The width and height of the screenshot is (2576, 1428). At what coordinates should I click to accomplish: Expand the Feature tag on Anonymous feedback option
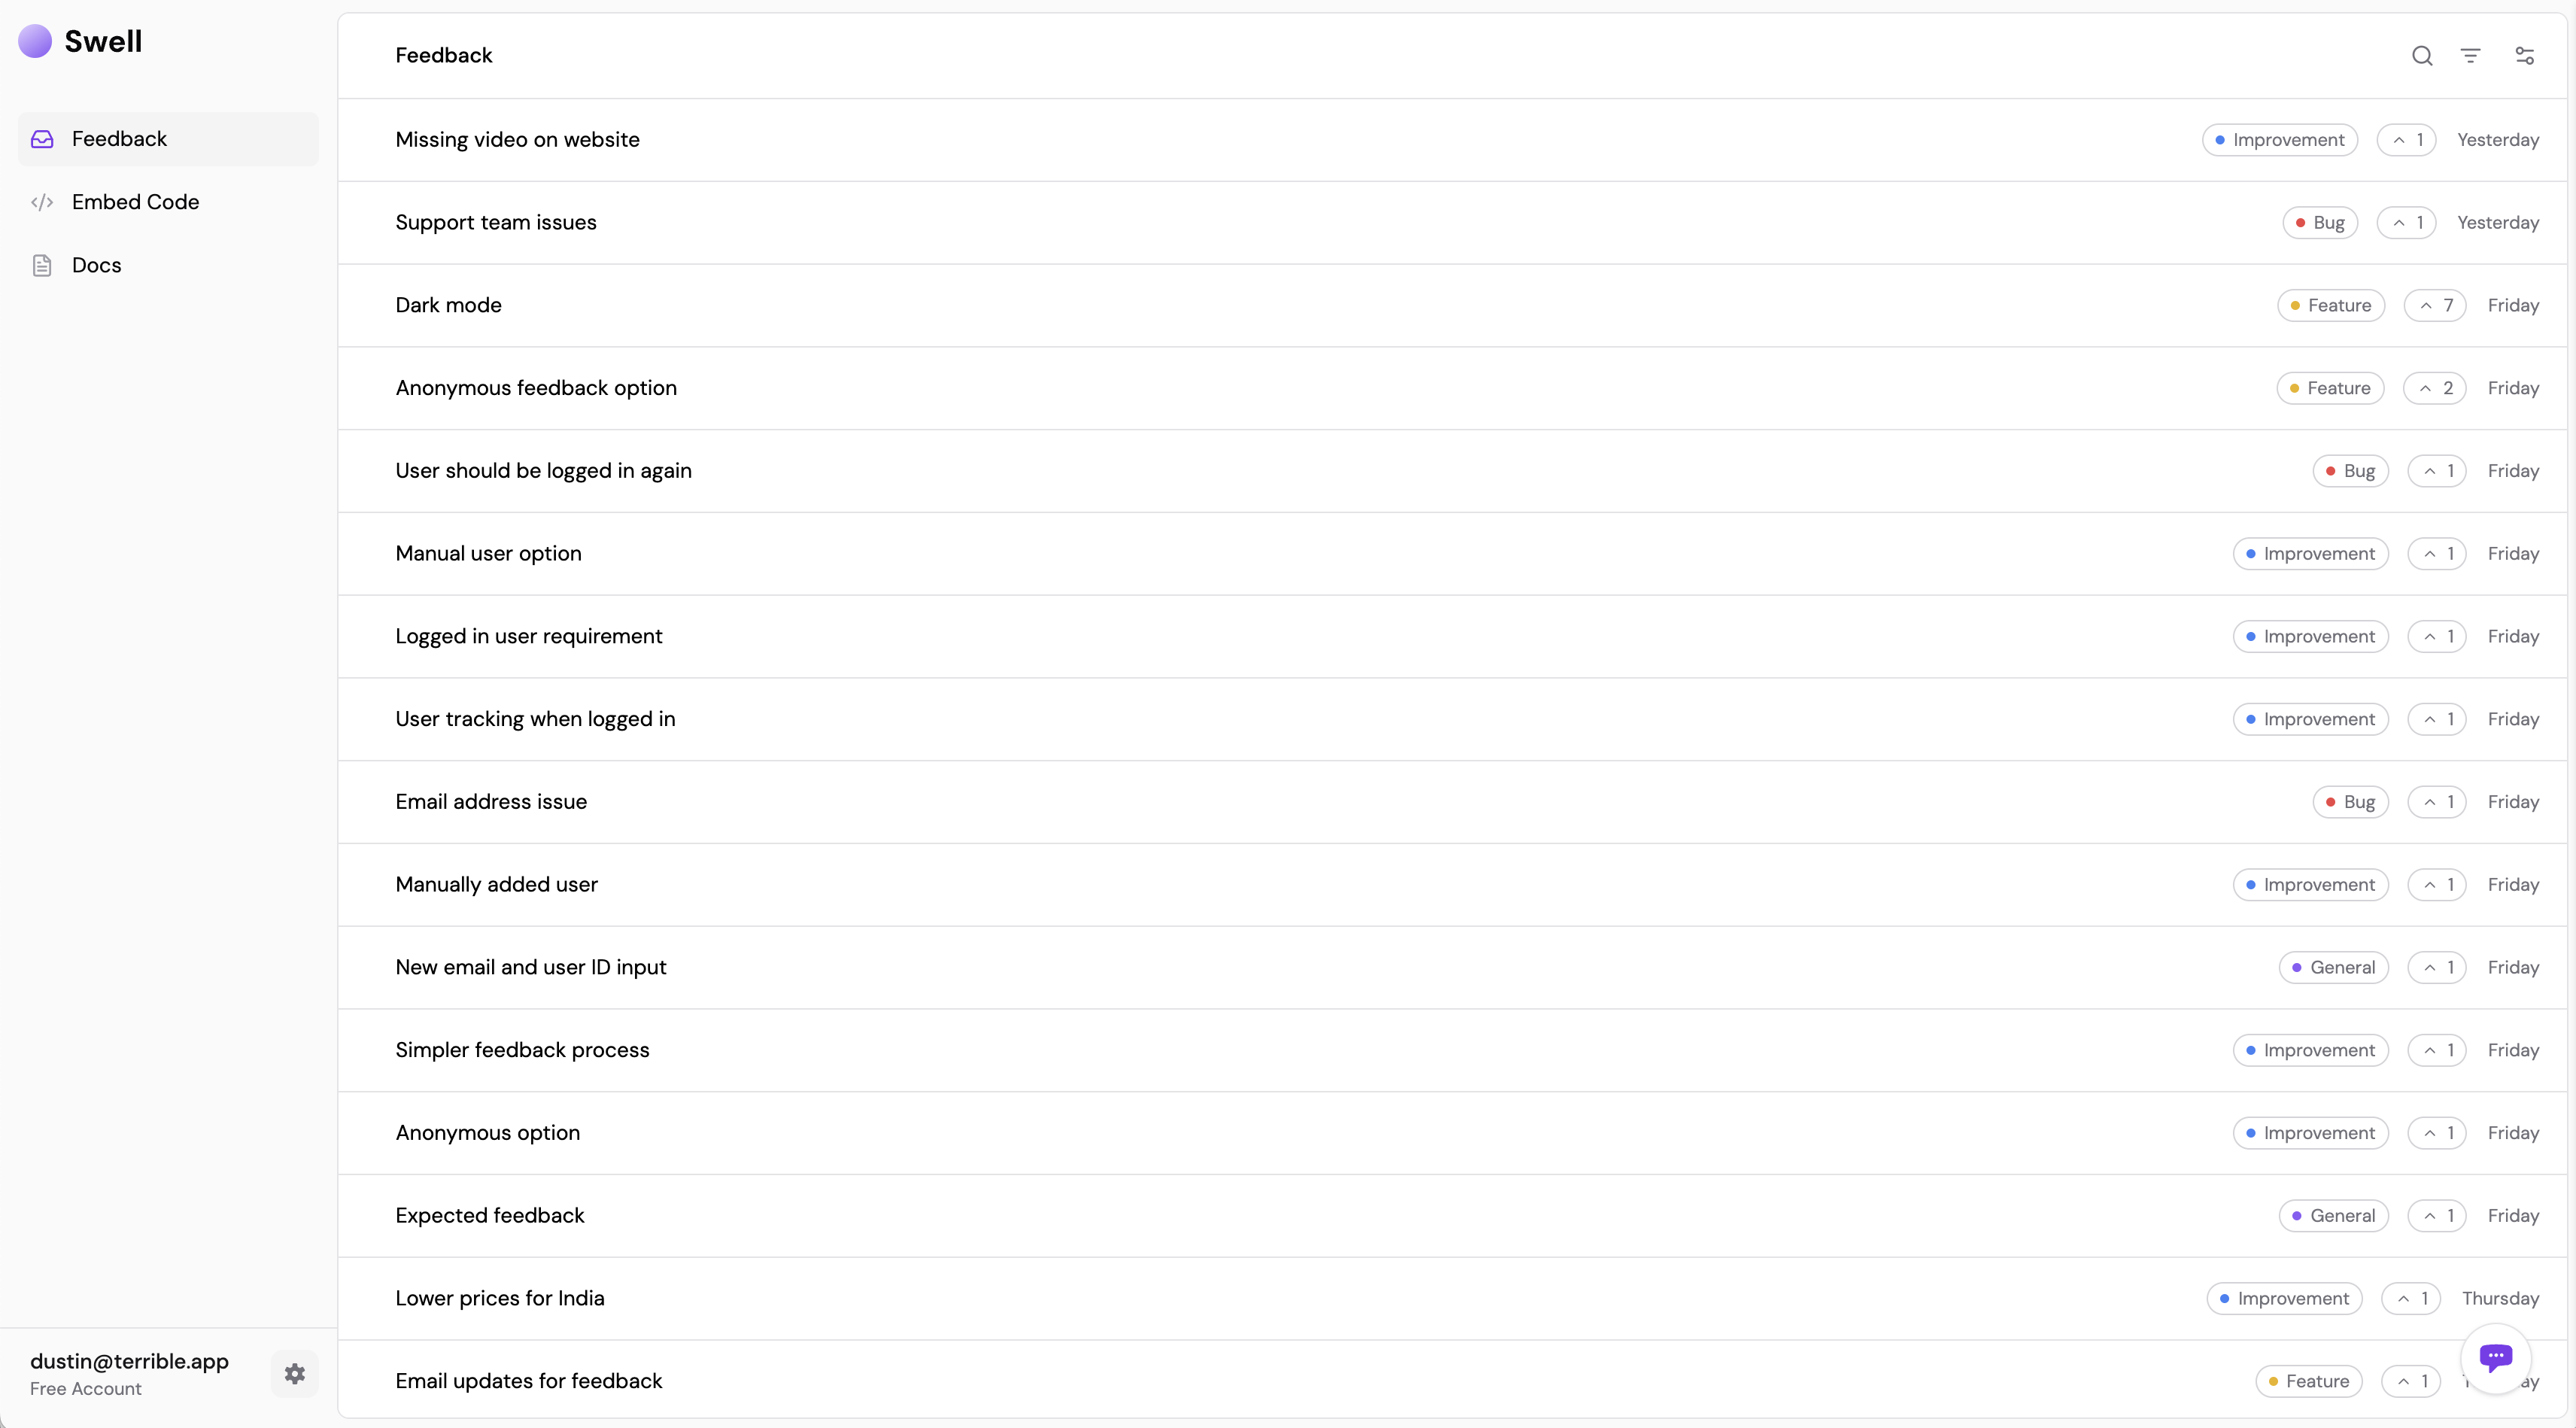[2330, 387]
